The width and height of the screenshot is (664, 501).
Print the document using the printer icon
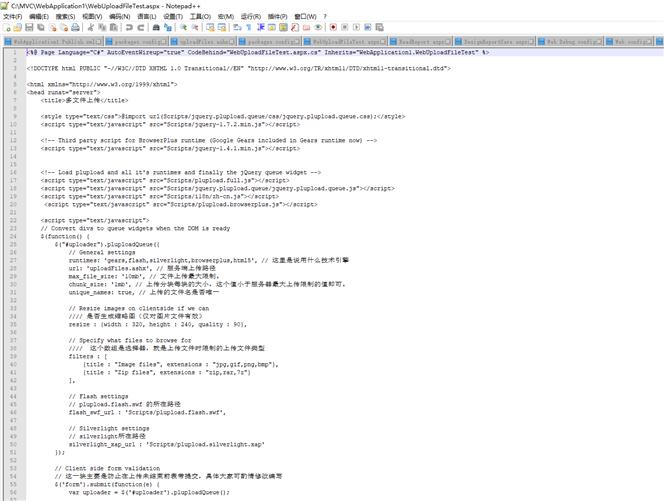pos(75,28)
